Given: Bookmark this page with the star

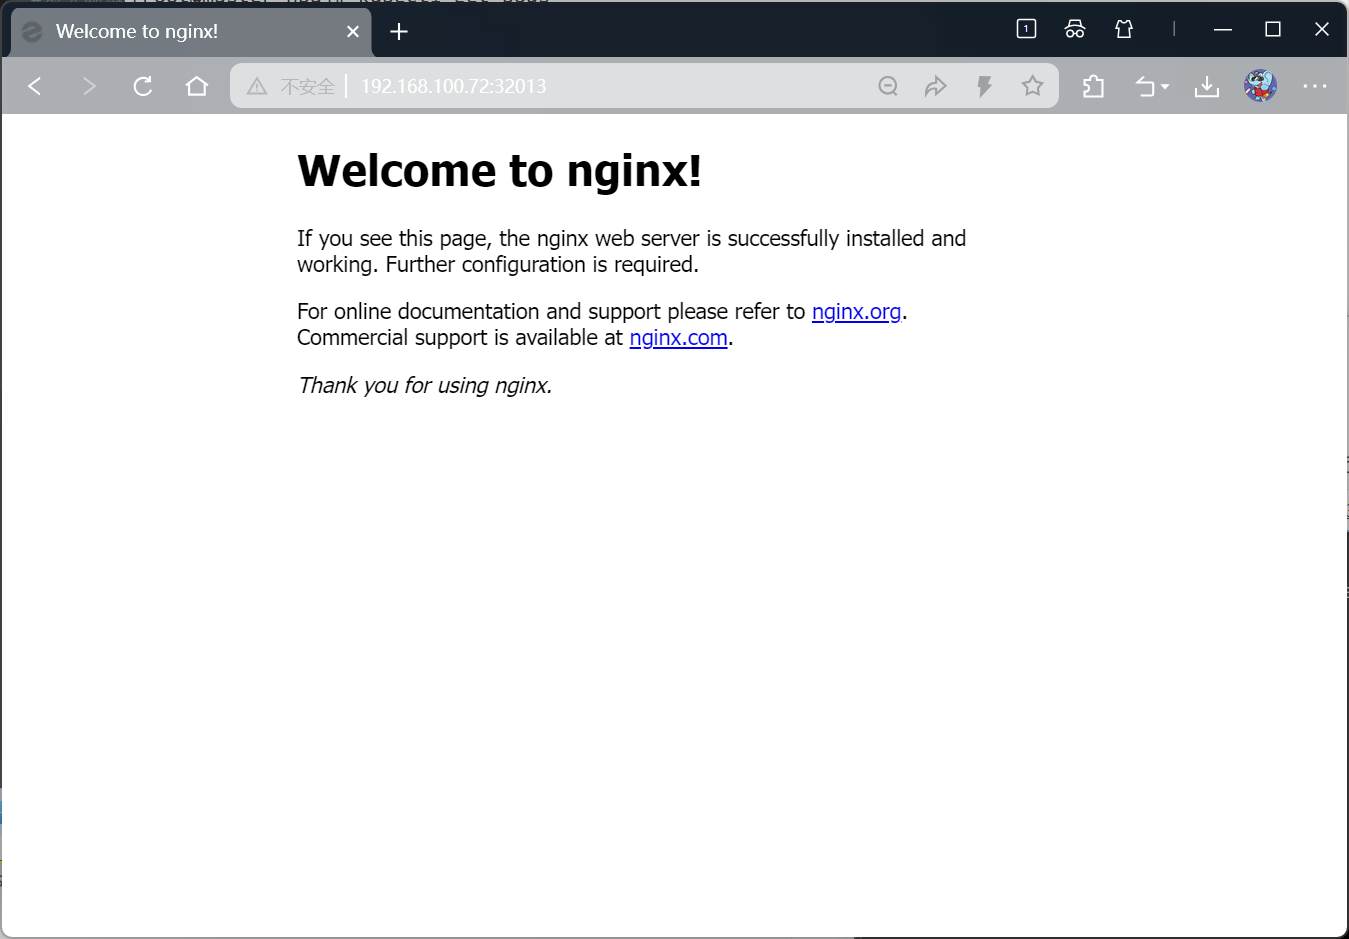Looking at the screenshot, I should pyautogui.click(x=1033, y=86).
